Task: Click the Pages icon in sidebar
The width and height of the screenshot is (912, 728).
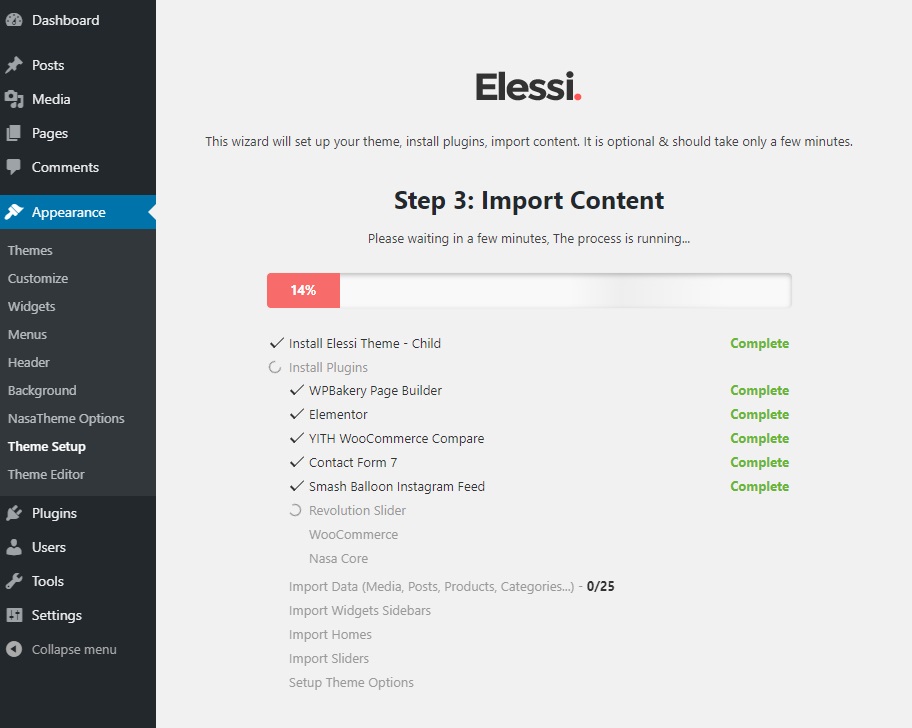Action: [x=14, y=133]
